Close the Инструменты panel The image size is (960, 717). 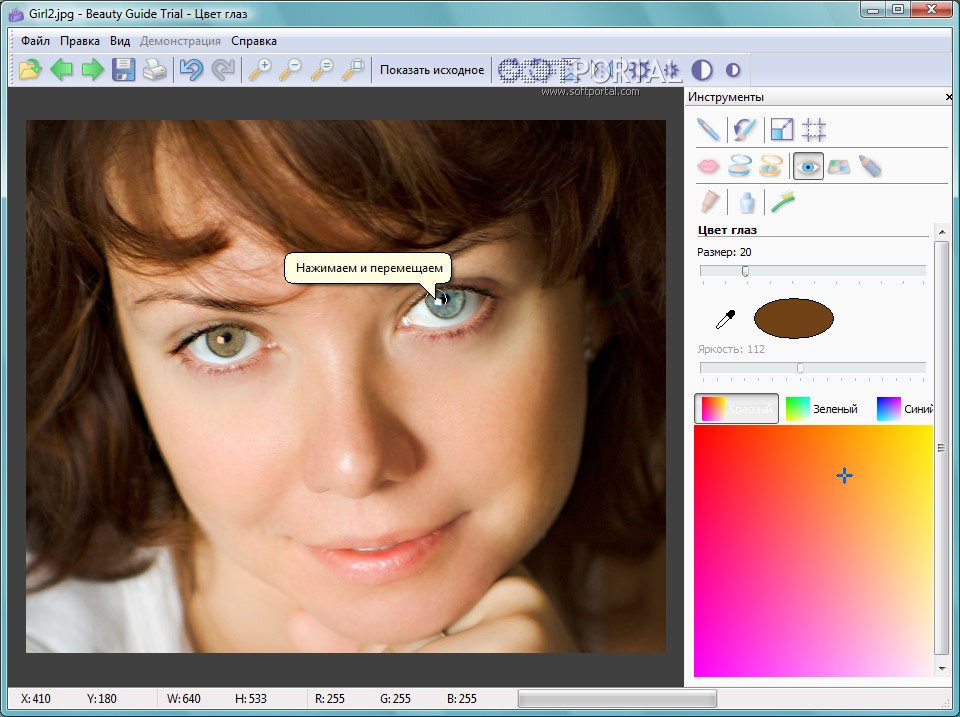(x=949, y=97)
